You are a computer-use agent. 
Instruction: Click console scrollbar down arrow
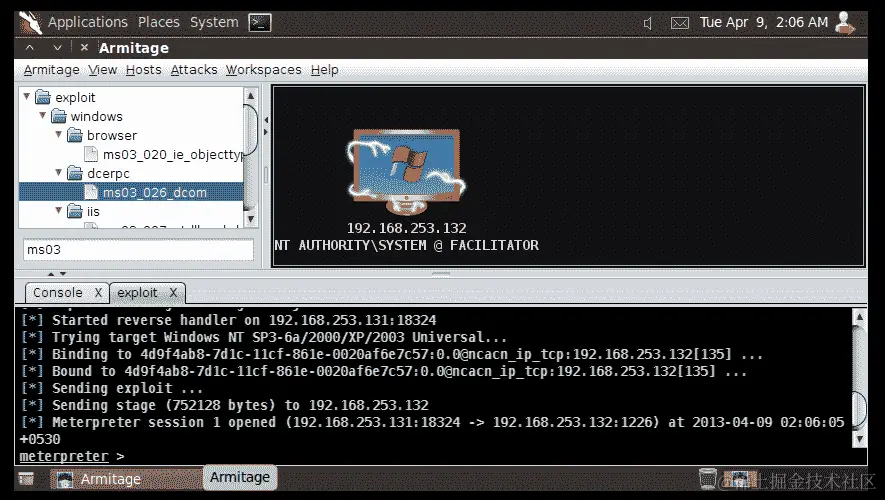coord(860,439)
